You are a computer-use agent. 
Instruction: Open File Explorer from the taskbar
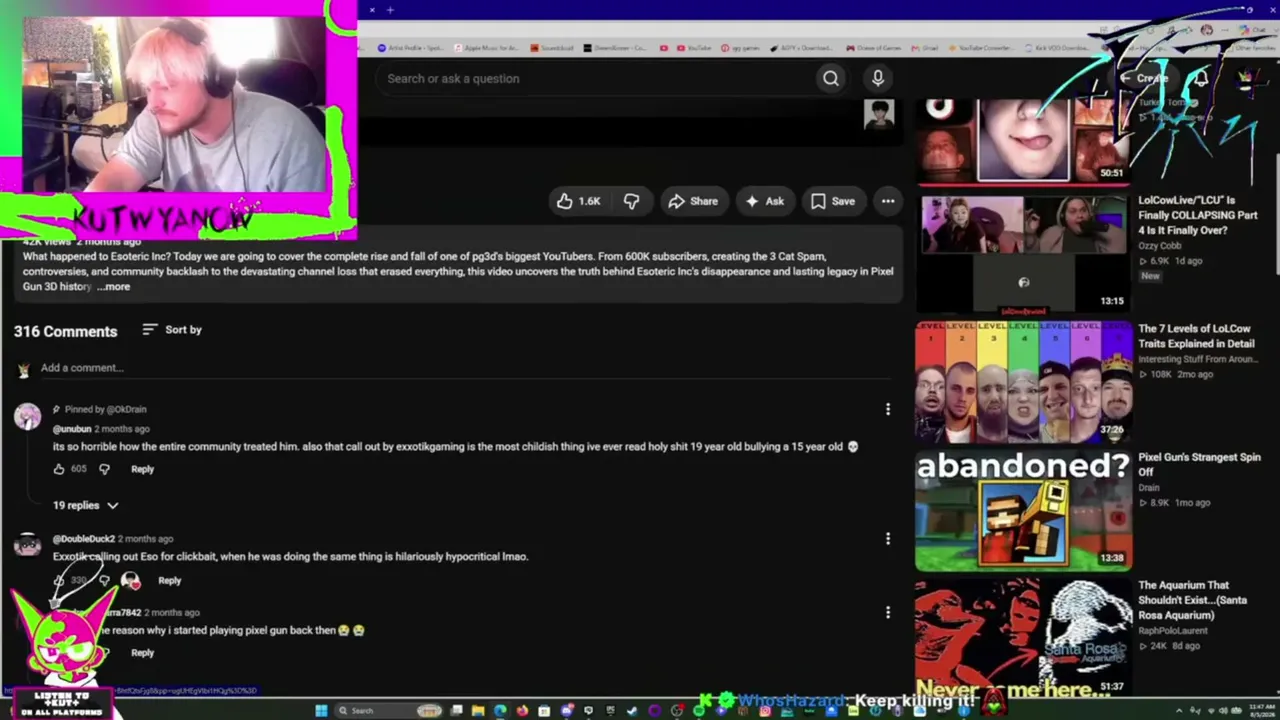coord(478,711)
